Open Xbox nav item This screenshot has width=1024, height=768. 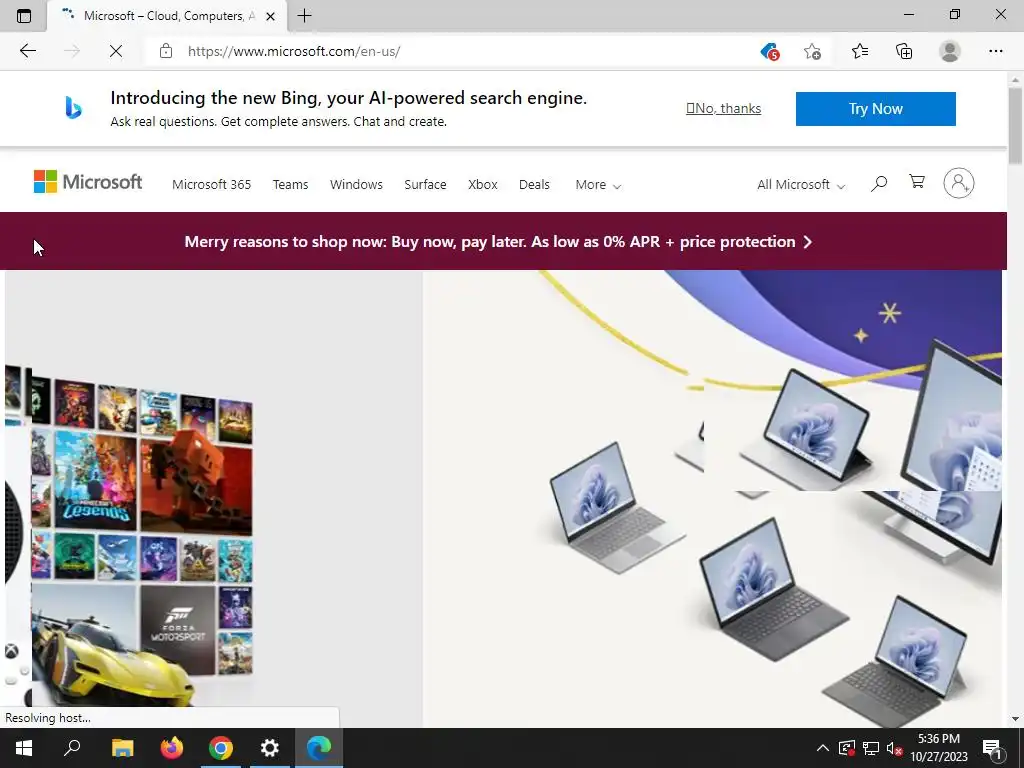click(483, 185)
